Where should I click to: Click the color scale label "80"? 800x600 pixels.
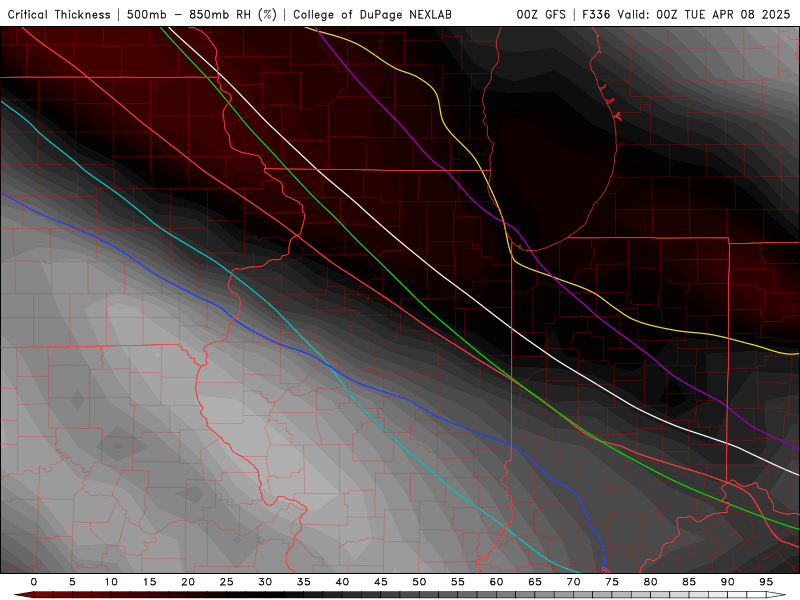click(x=651, y=582)
